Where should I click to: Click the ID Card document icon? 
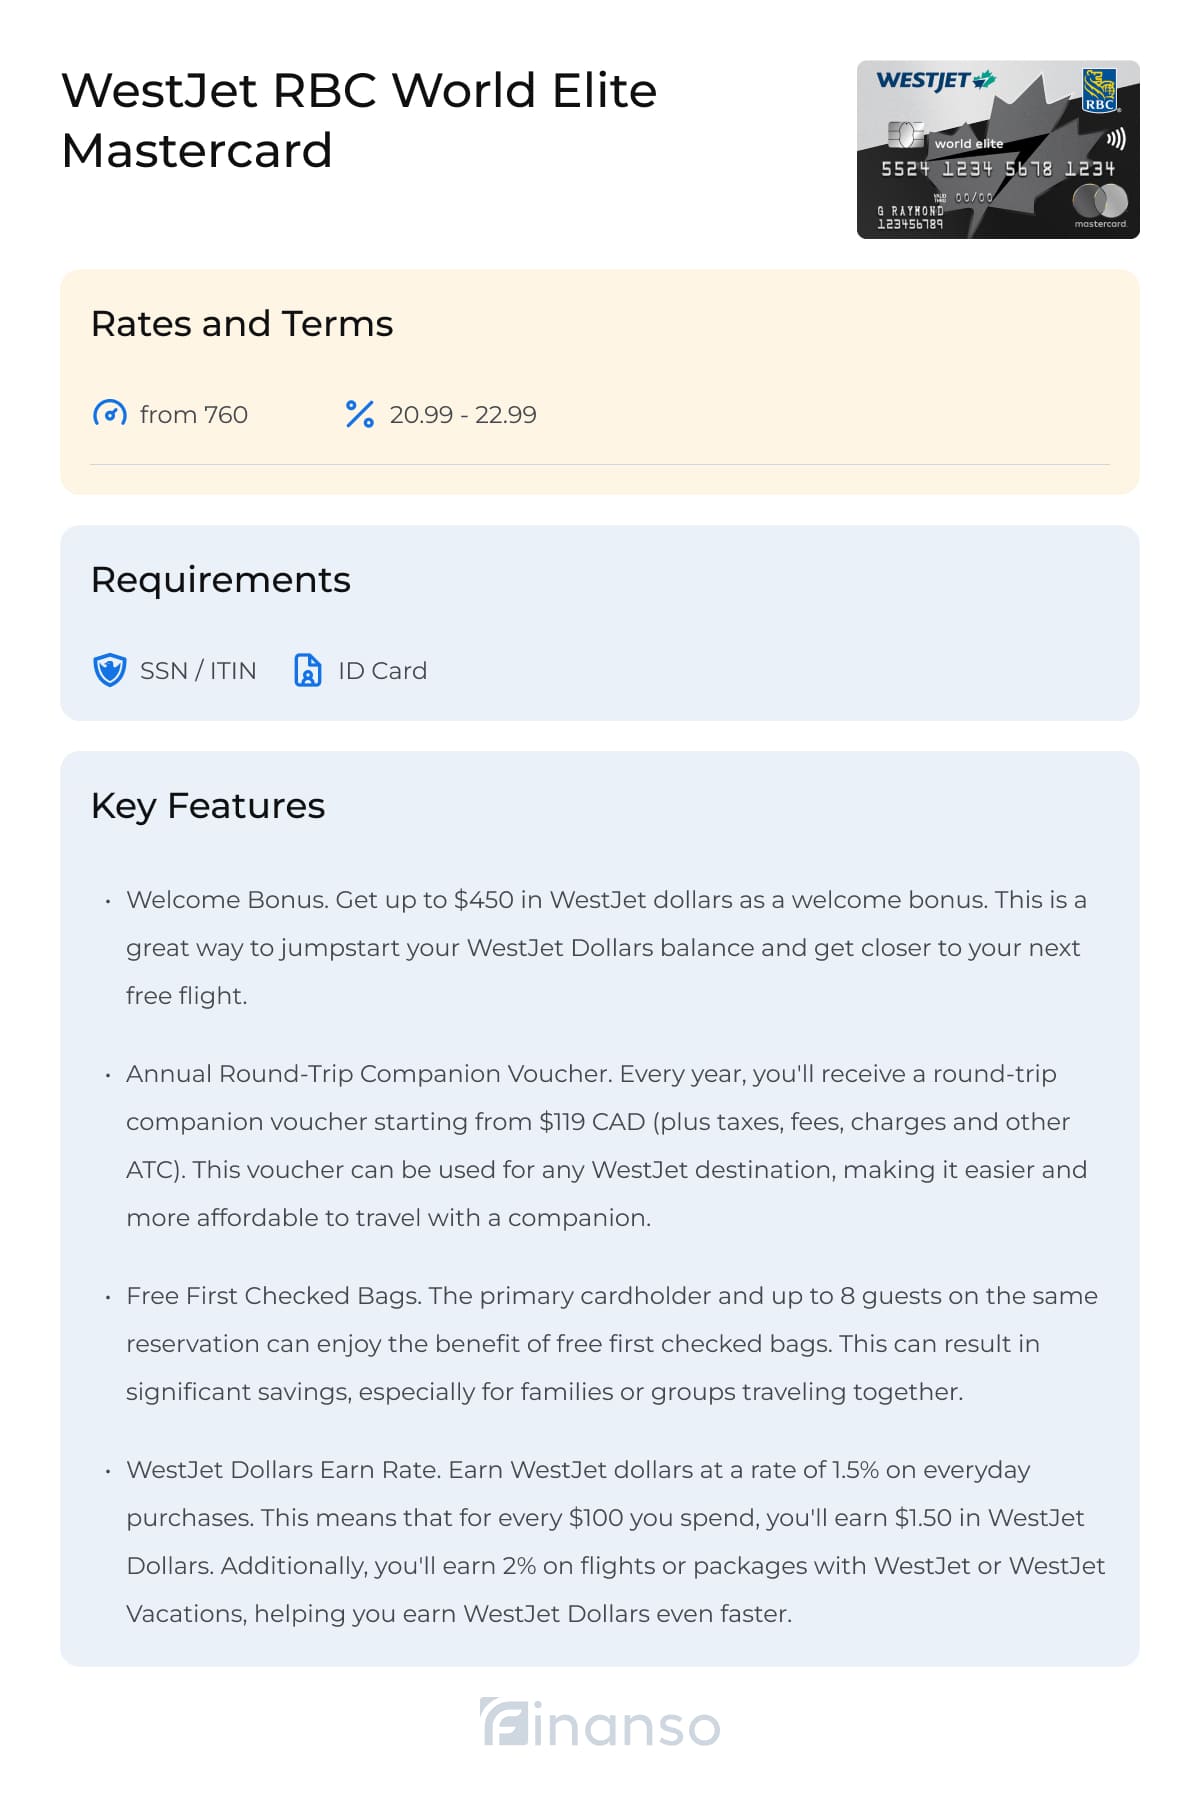pos(308,670)
